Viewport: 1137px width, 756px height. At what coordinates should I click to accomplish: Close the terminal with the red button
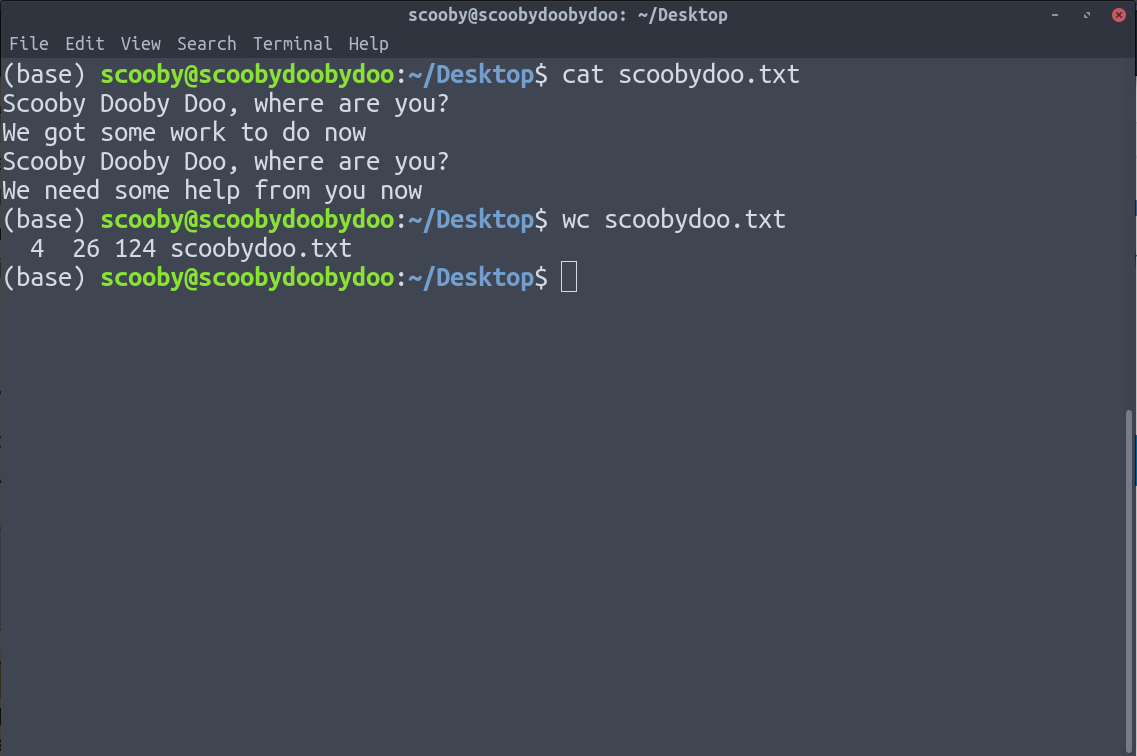(1118, 15)
